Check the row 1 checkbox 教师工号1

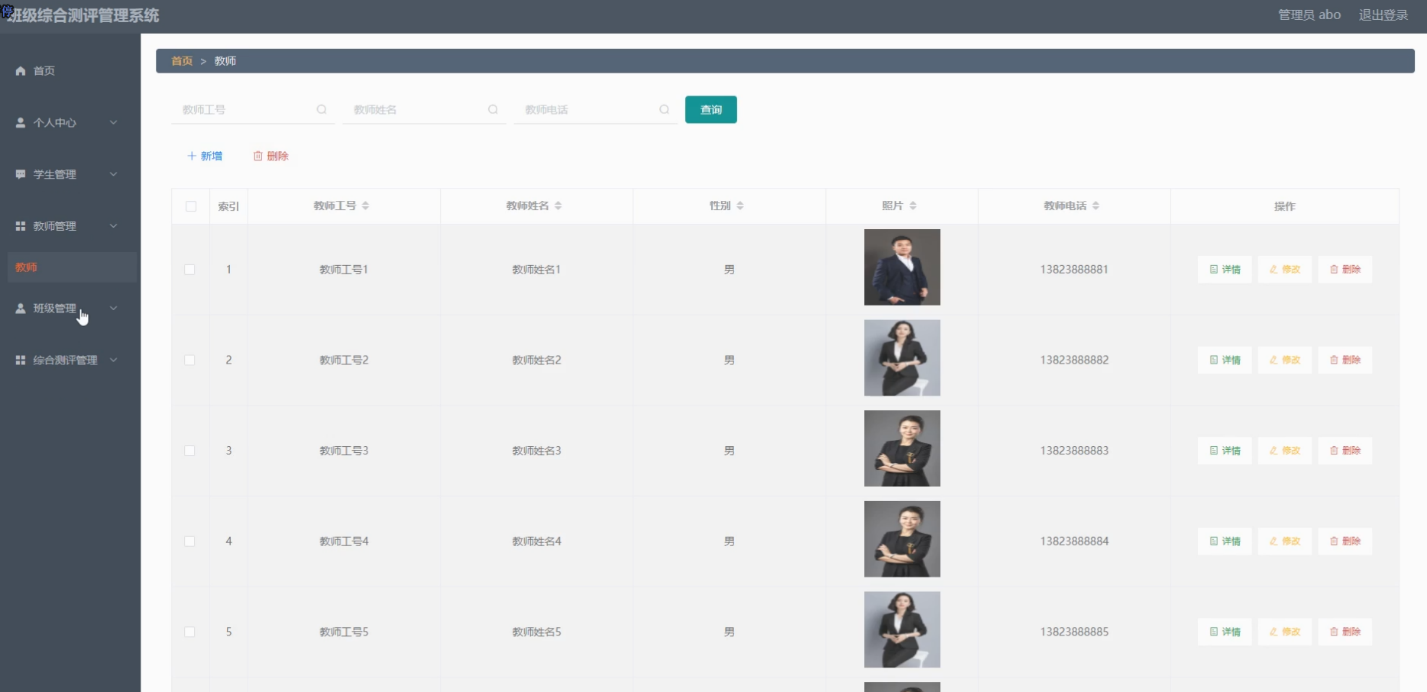190,270
